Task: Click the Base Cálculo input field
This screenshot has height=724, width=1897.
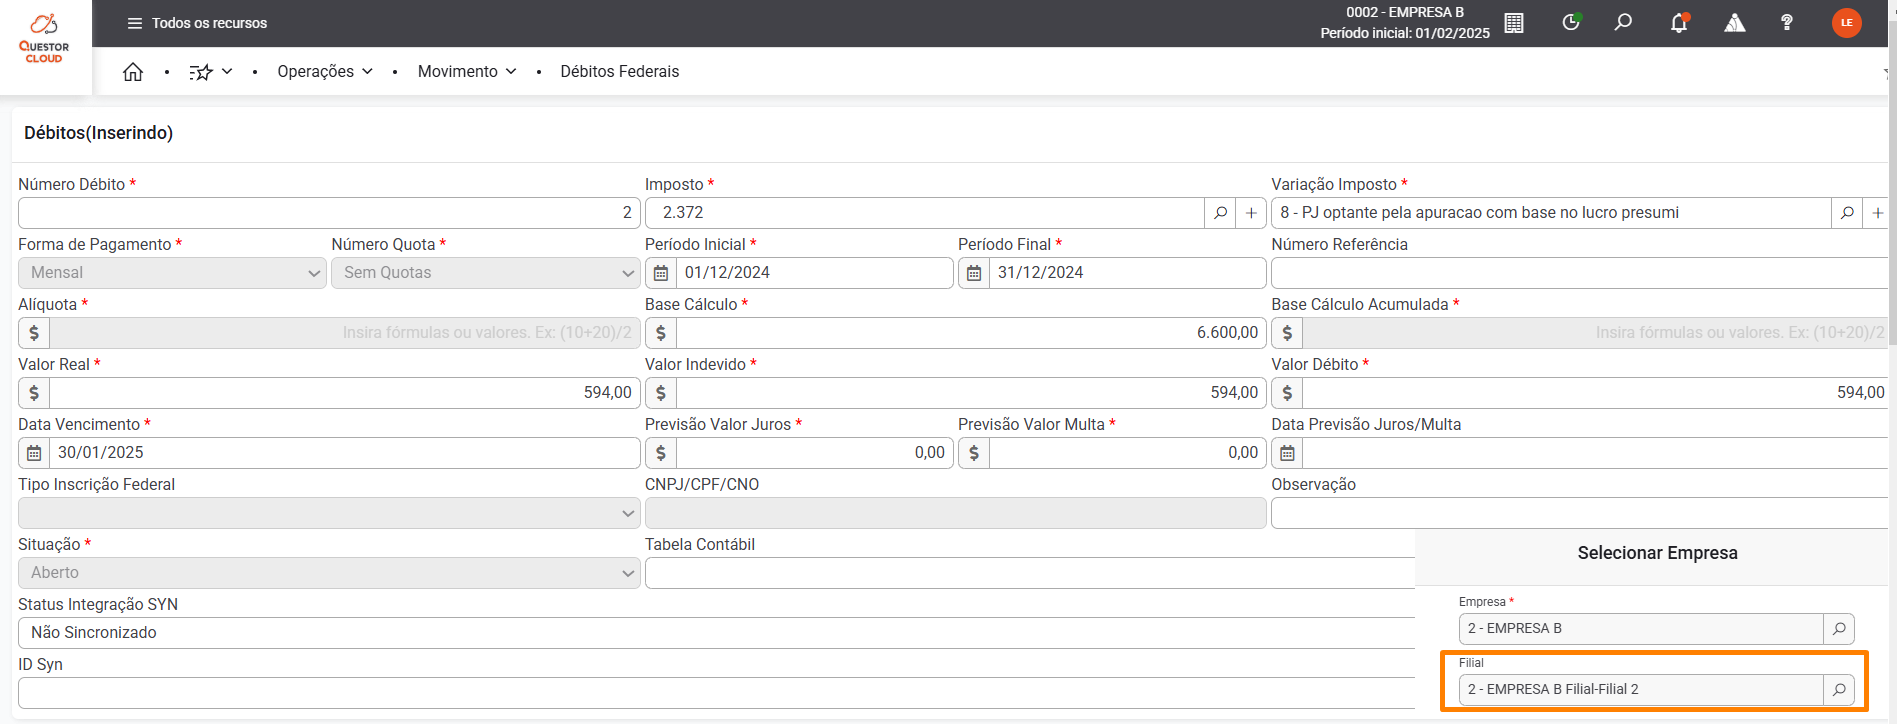Action: [x=970, y=333]
